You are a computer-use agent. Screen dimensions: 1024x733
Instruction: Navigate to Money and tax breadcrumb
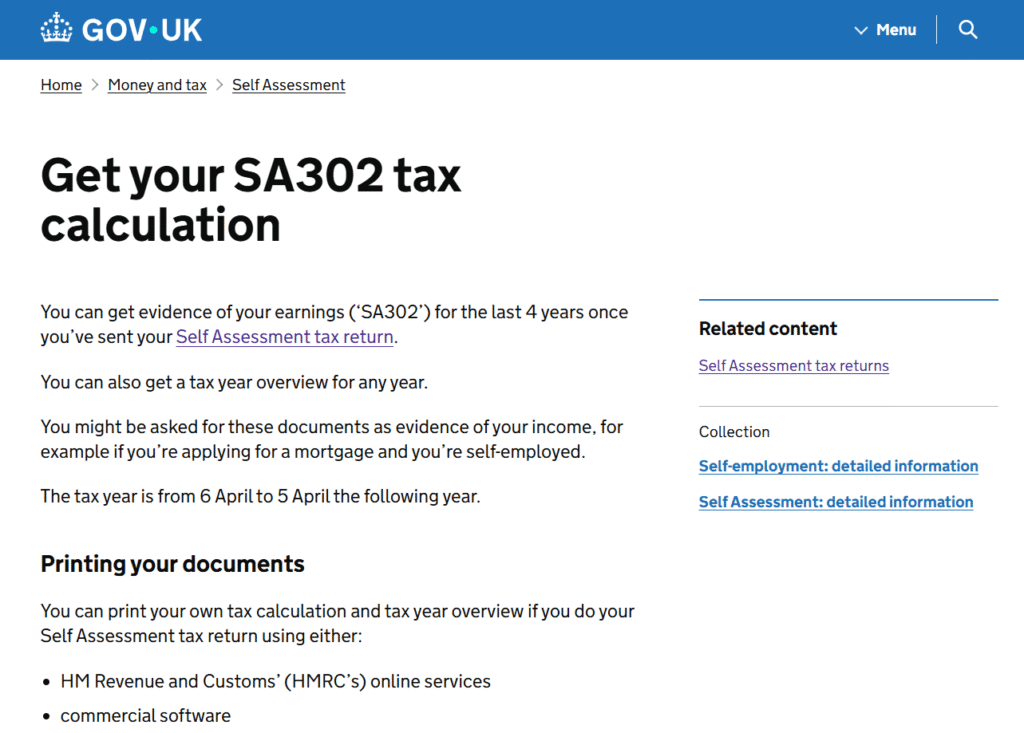(x=157, y=85)
